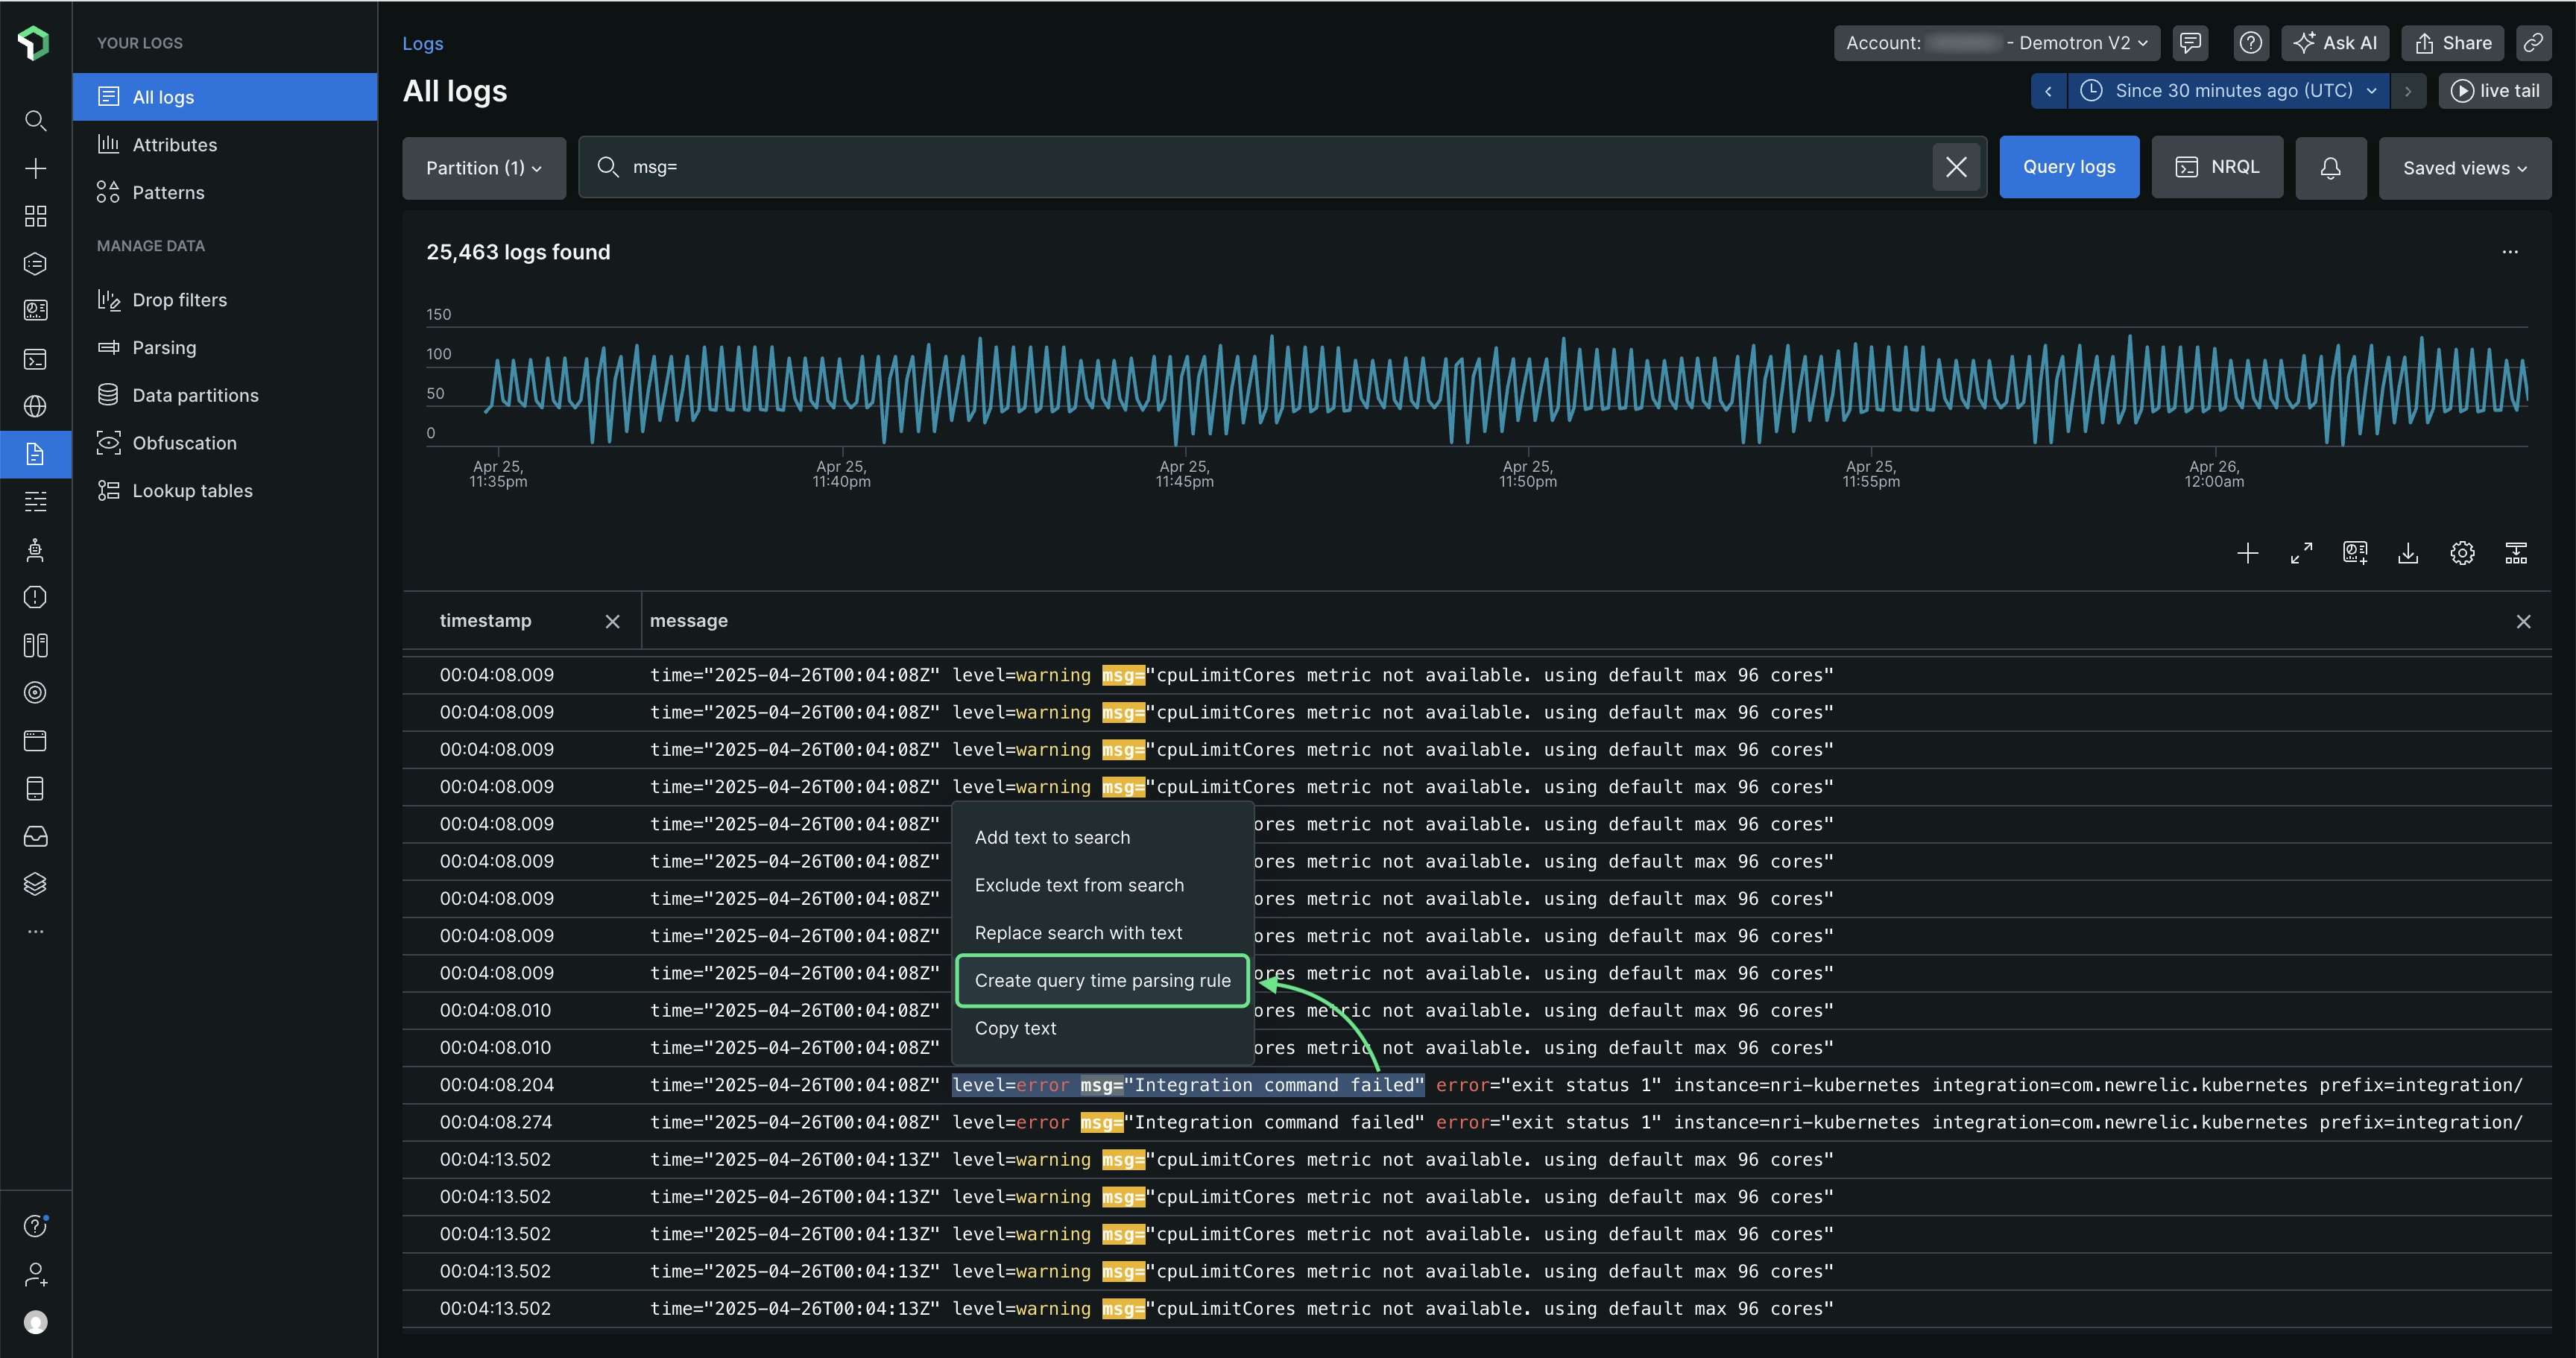Click the copy permalink icon

click(x=2533, y=43)
